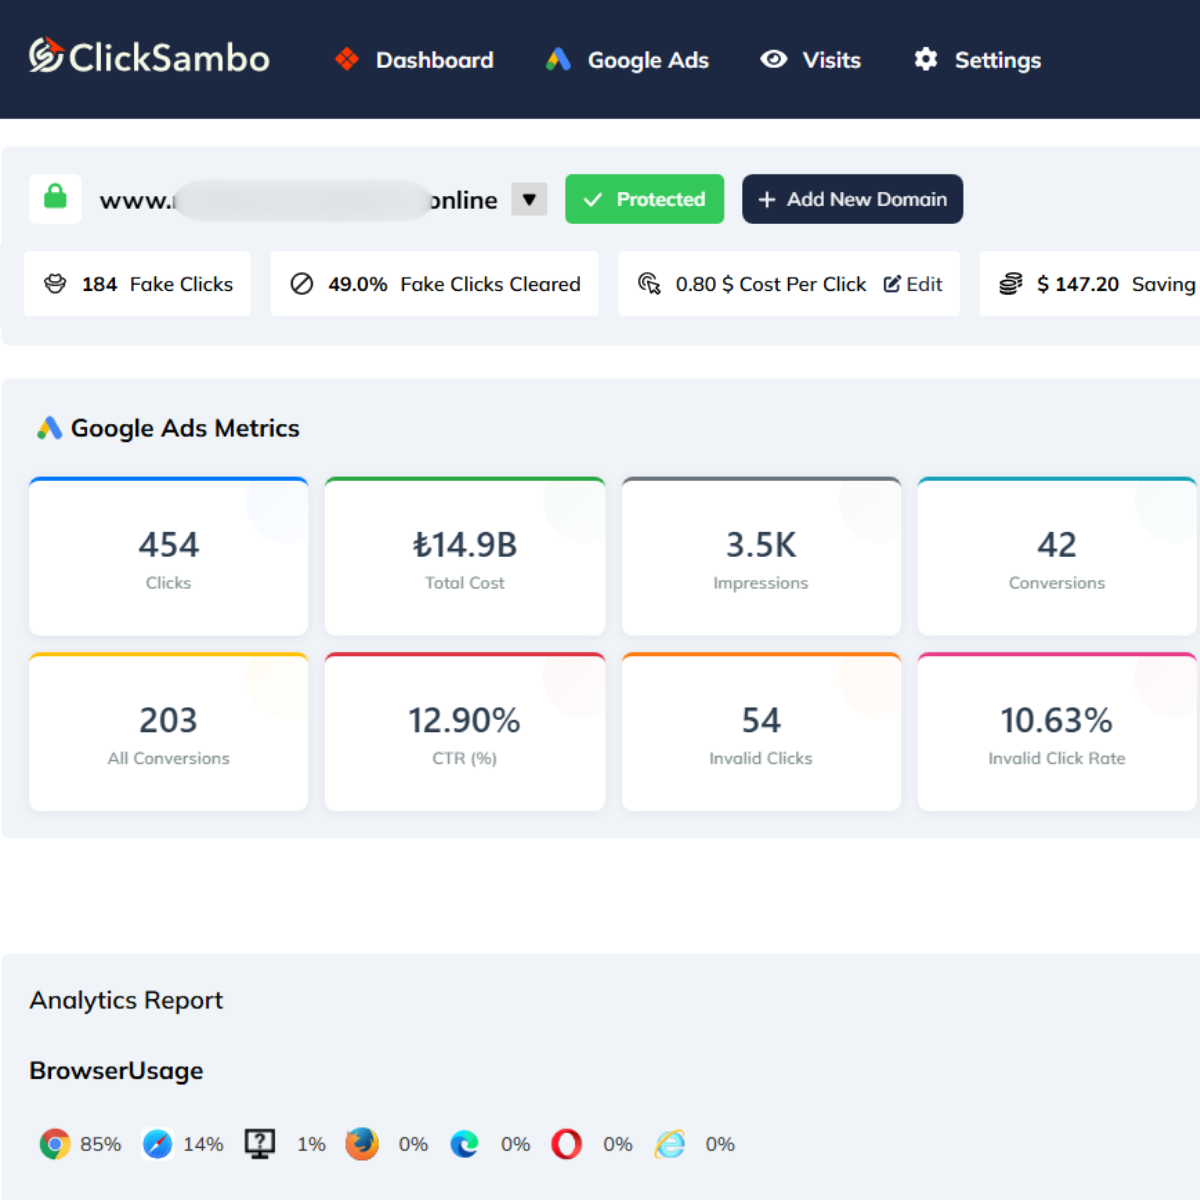This screenshot has width=1200, height=1200.
Task: Select the Invalid Click Rate card
Action: point(1057,732)
